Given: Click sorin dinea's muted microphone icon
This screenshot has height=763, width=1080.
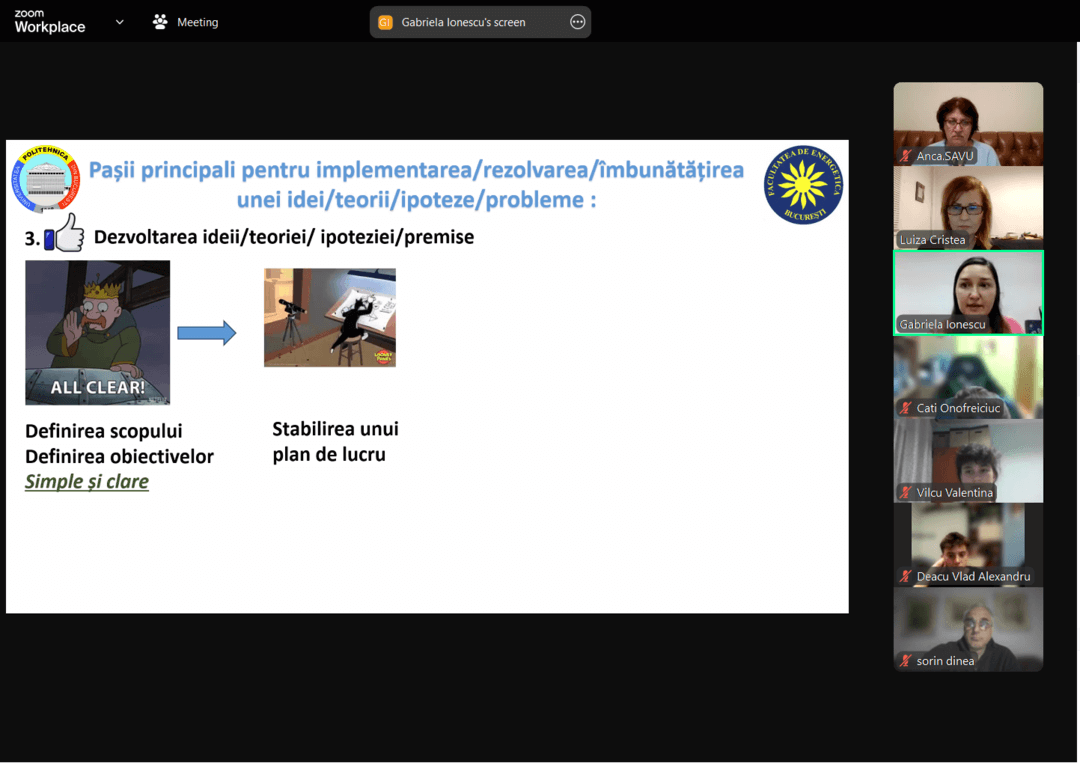Looking at the screenshot, I should coord(906,661).
